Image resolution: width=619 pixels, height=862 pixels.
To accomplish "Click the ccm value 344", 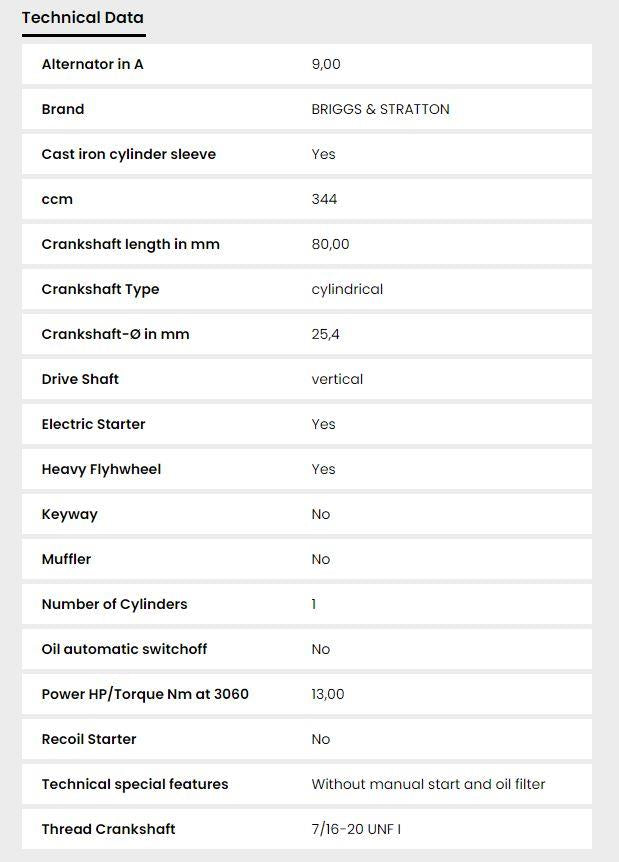I will 324,199.
